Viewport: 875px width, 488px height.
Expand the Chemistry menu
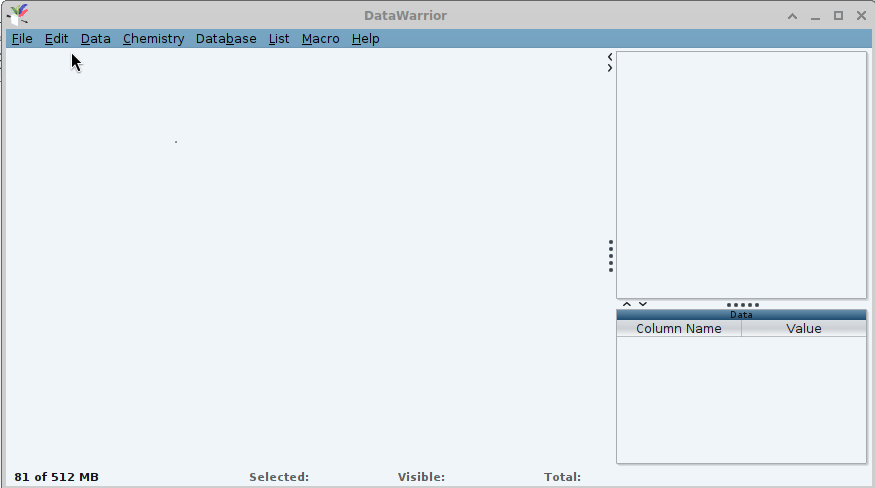(153, 39)
